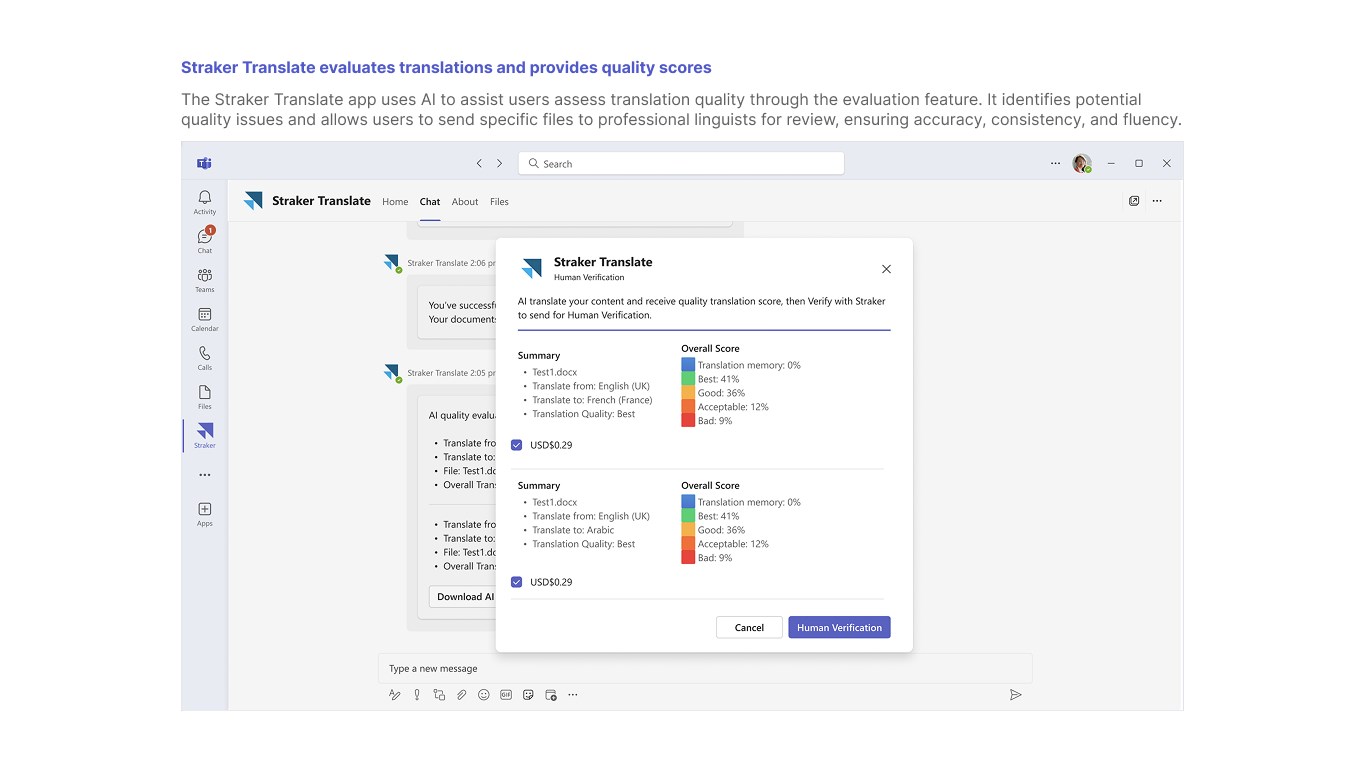Uncheck USD$0.29 for the Arabic translation
1366x768 pixels.
517,582
